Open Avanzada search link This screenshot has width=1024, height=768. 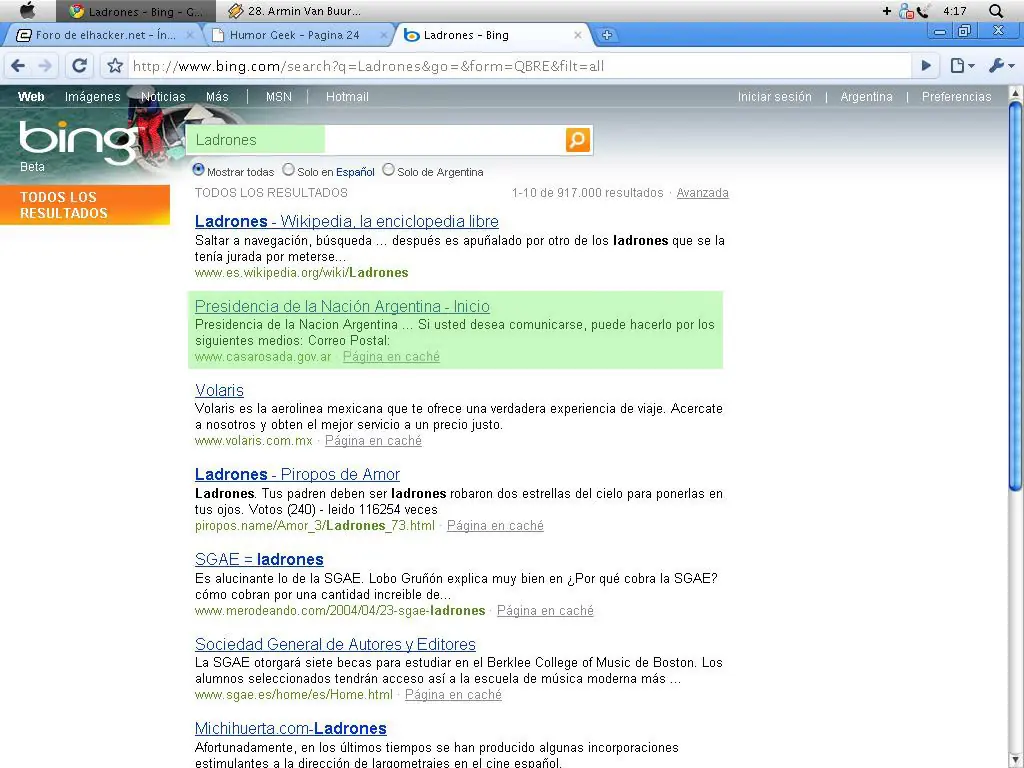click(702, 193)
